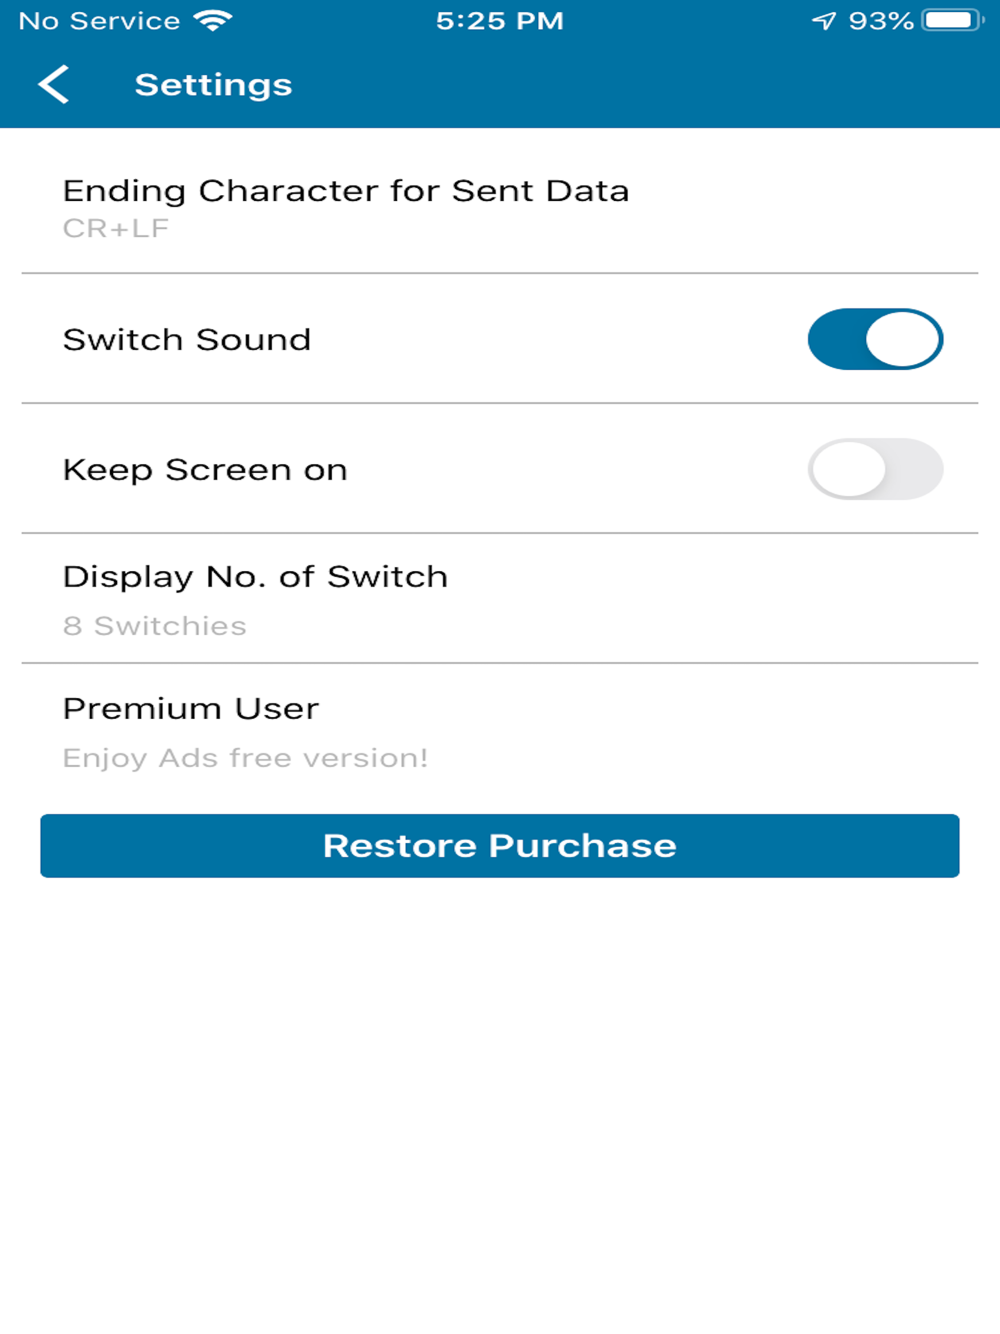The width and height of the screenshot is (1000, 1334).
Task: Click the battery icon in status bar
Action: point(952,20)
